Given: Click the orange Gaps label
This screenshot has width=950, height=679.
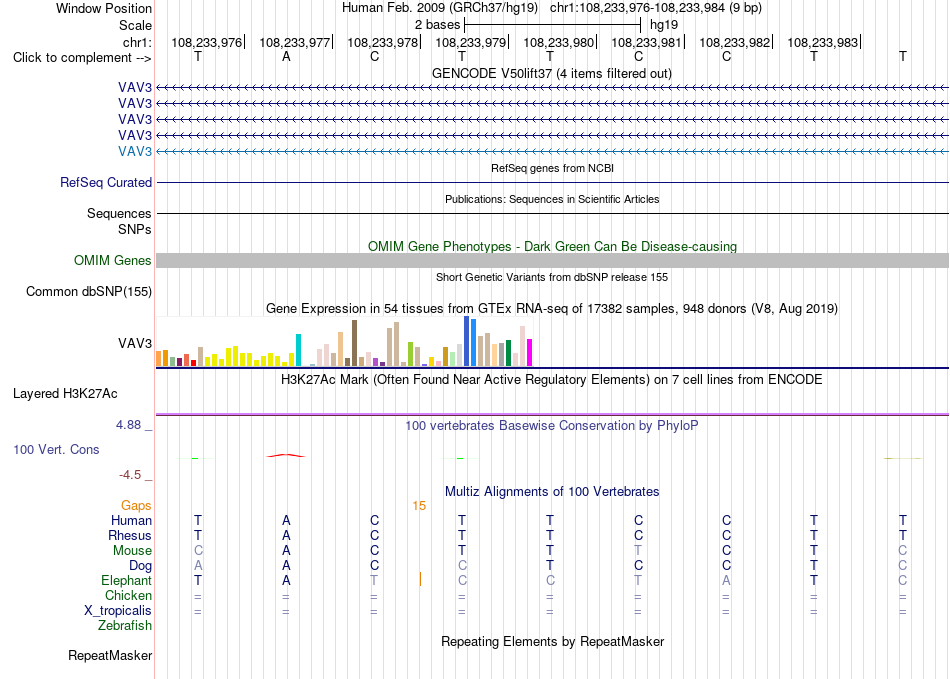Looking at the screenshot, I should click(x=136, y=505).
